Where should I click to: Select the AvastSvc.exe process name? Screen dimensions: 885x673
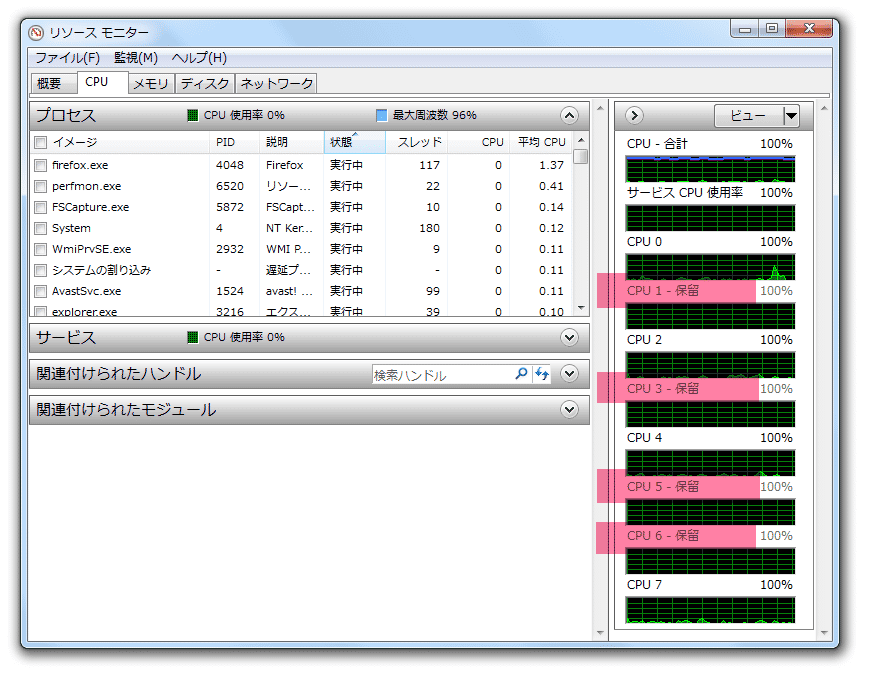pyautogui.click(x=86, y=291)
